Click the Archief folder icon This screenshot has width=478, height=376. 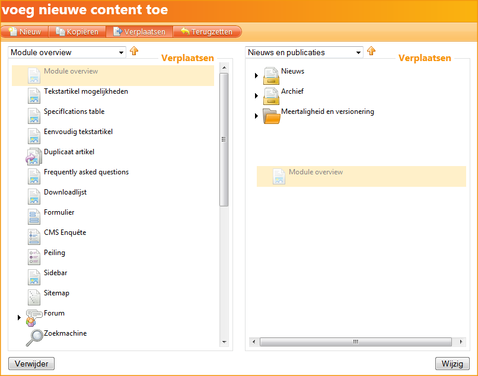pos(271,96)
